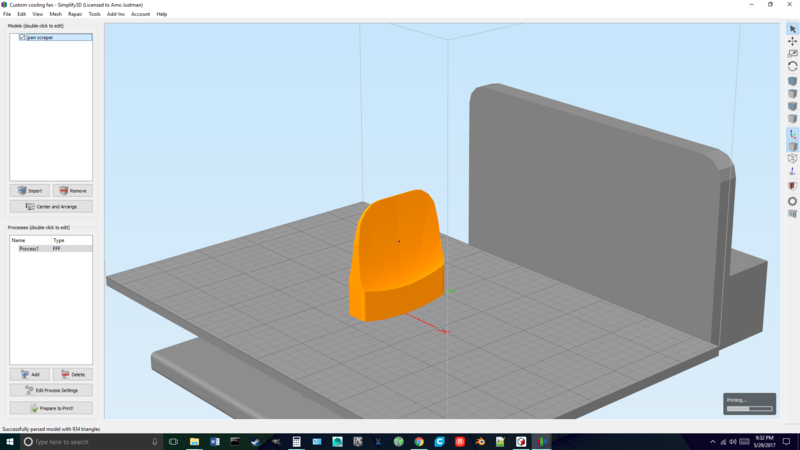Open the Account menu
800x450 pixels.
pyautogui.click(x=140, y=14)
